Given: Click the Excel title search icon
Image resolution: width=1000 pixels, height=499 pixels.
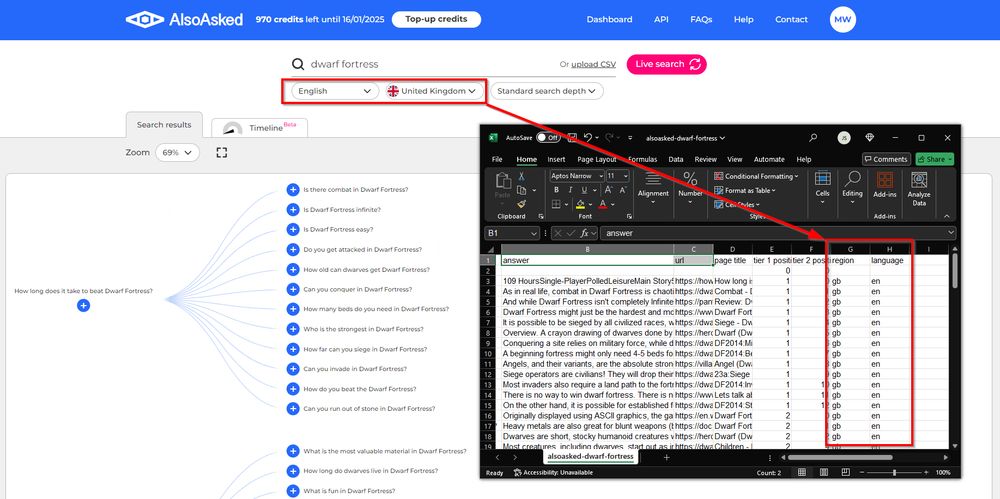Looking at the screenshot, I should click(x=813, y=137).
